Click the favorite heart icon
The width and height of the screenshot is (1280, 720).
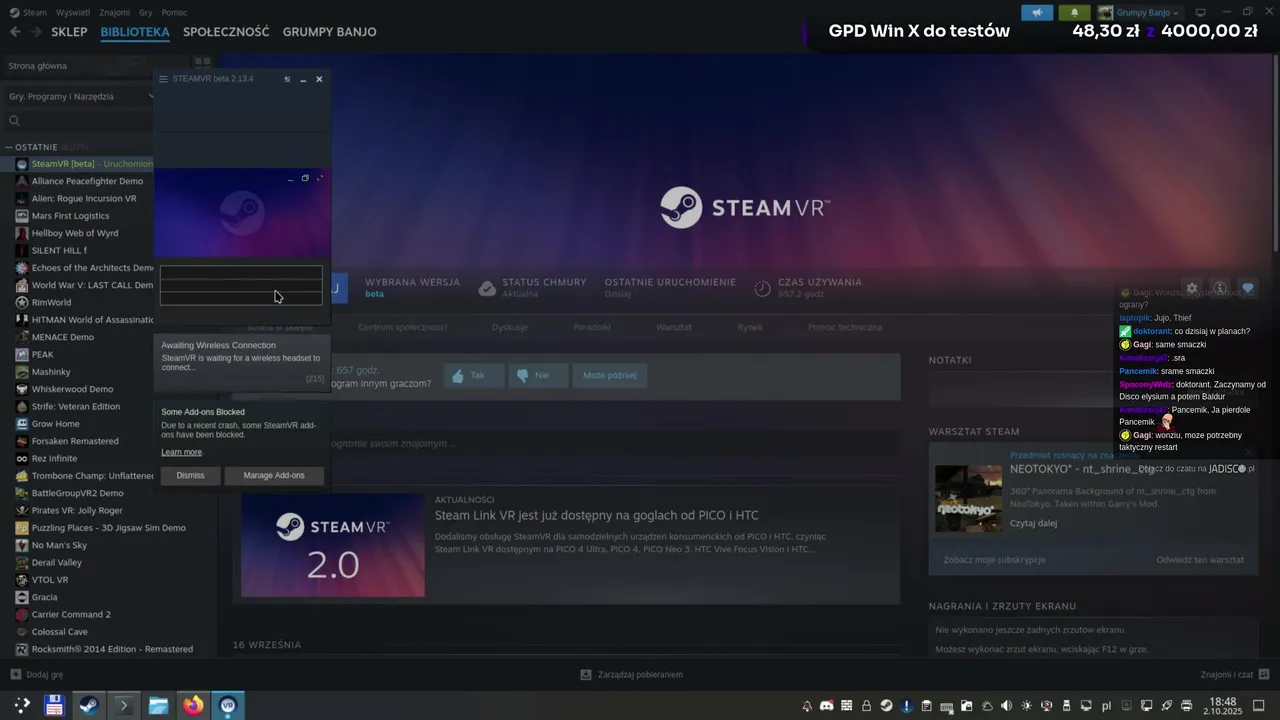click(1247, 288)
